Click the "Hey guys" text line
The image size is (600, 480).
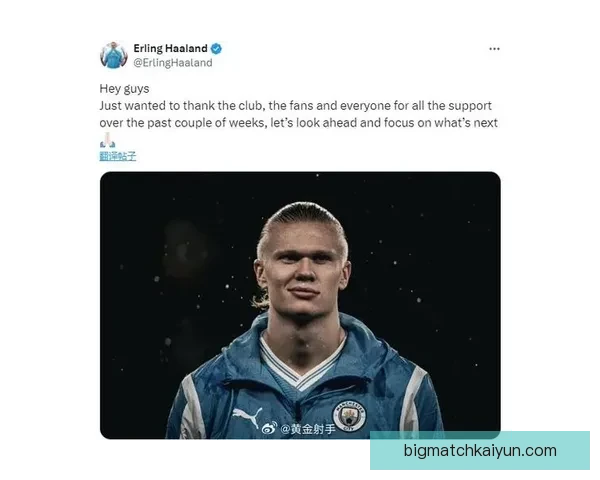pyautogui.click(x=124, y=89)
